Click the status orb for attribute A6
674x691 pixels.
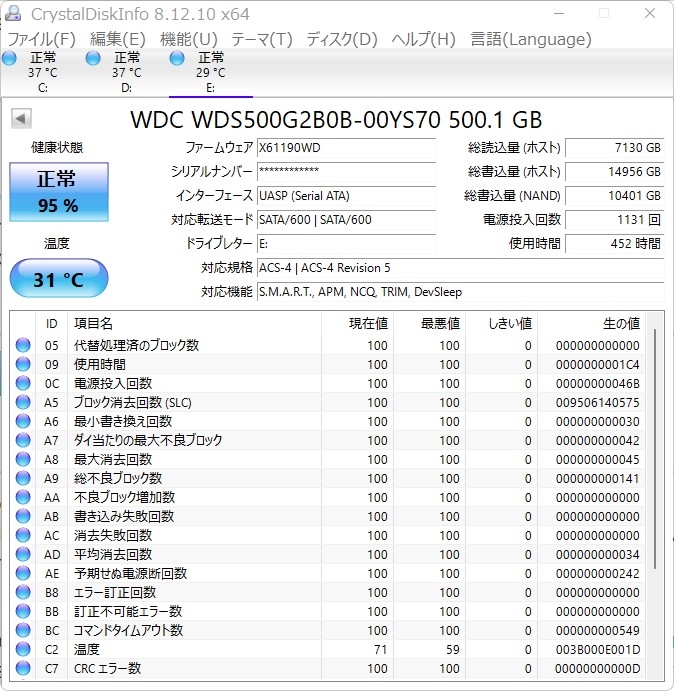(23, 421)
